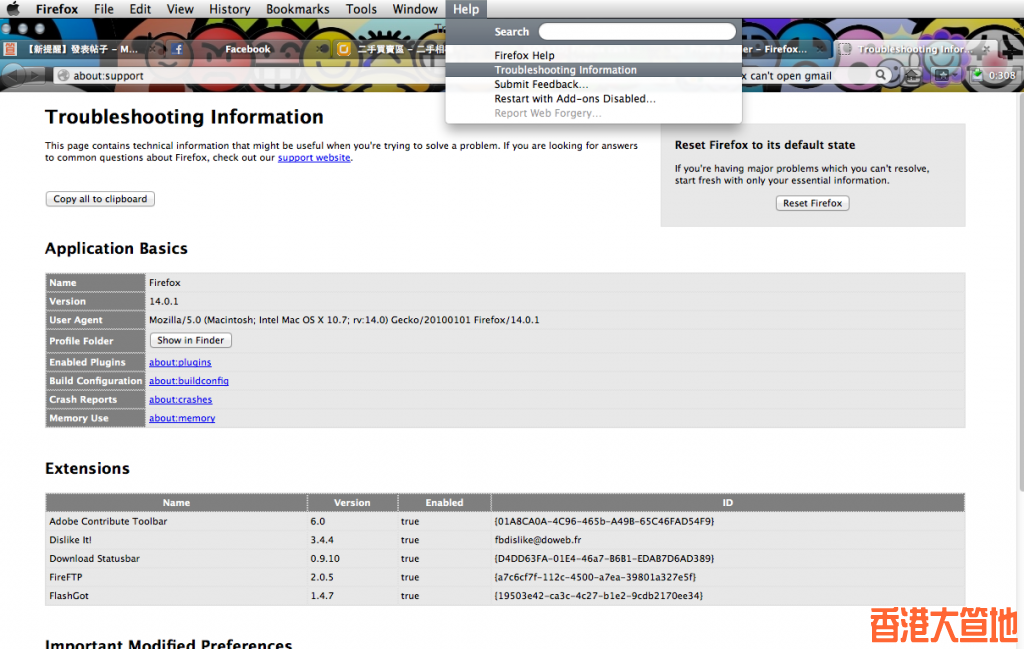Click the Profile Folder row label
This screenshot has height=649, width=1024.
click(x=95, y=341)
